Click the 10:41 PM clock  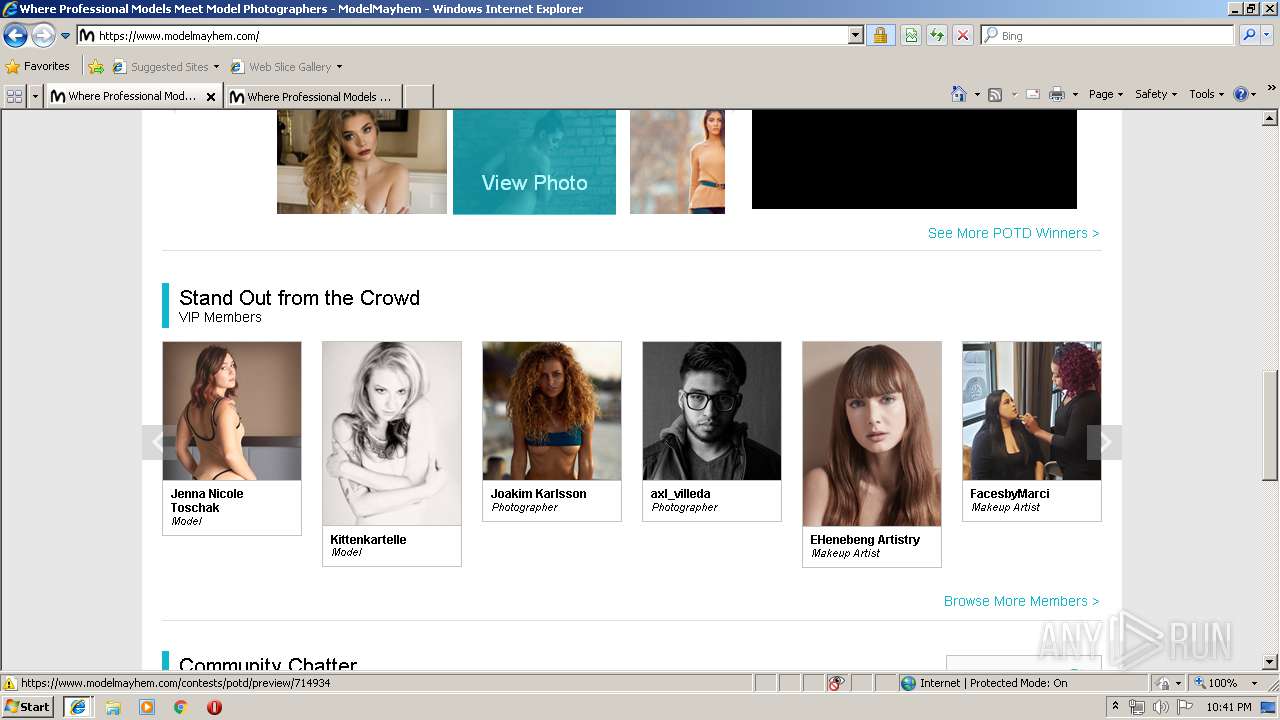(x=1229, y=707)
